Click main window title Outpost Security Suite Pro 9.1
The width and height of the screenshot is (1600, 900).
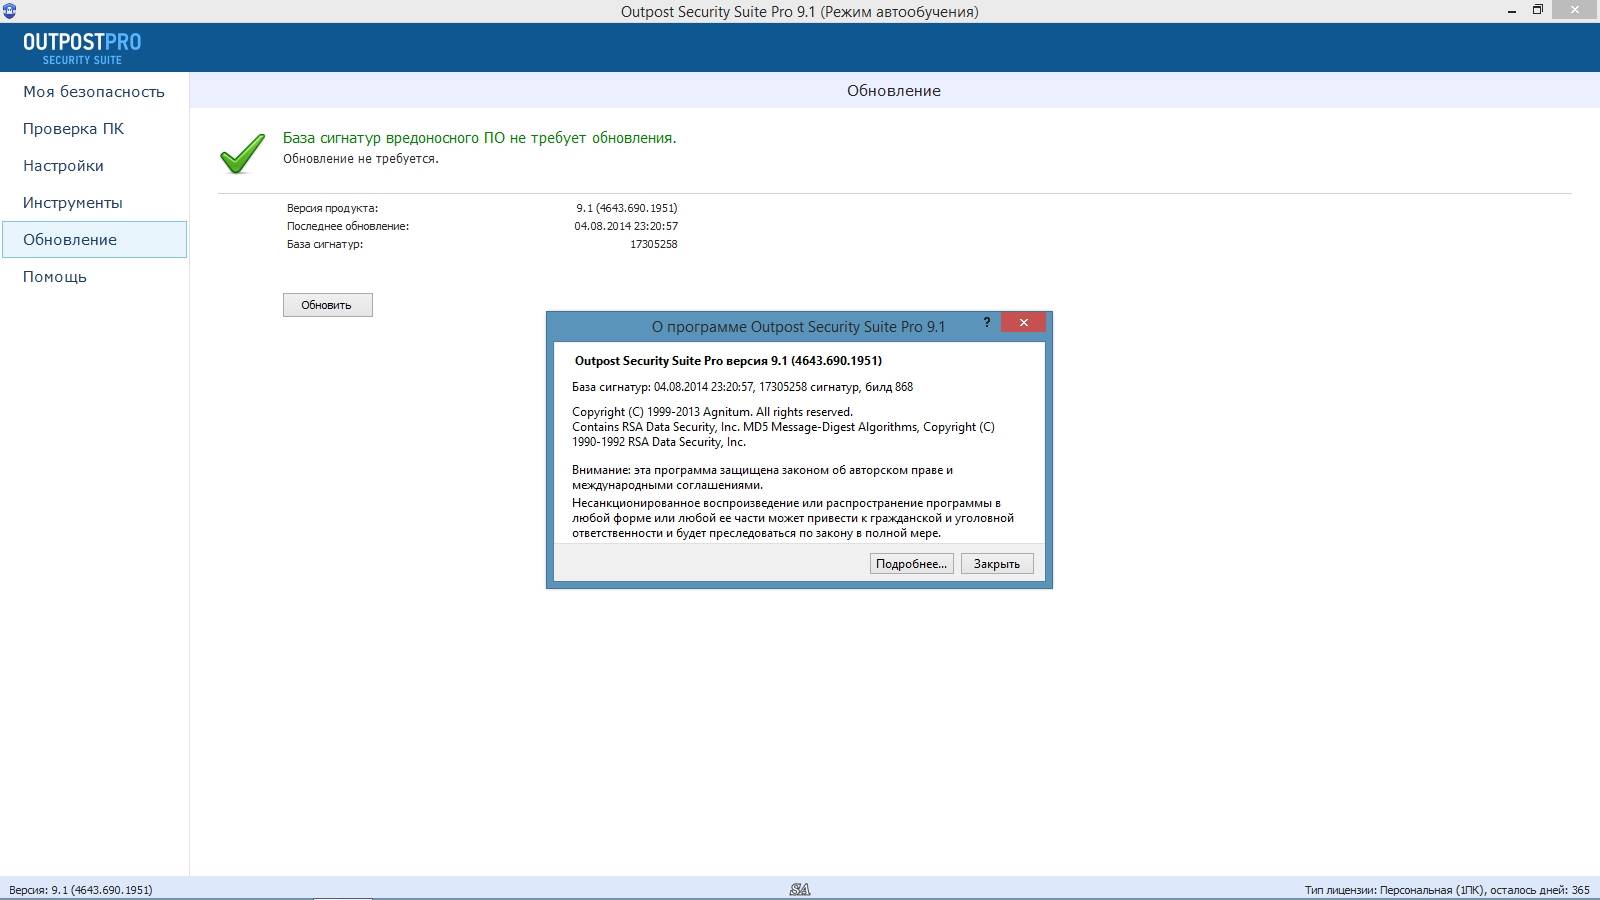[799, 12]
